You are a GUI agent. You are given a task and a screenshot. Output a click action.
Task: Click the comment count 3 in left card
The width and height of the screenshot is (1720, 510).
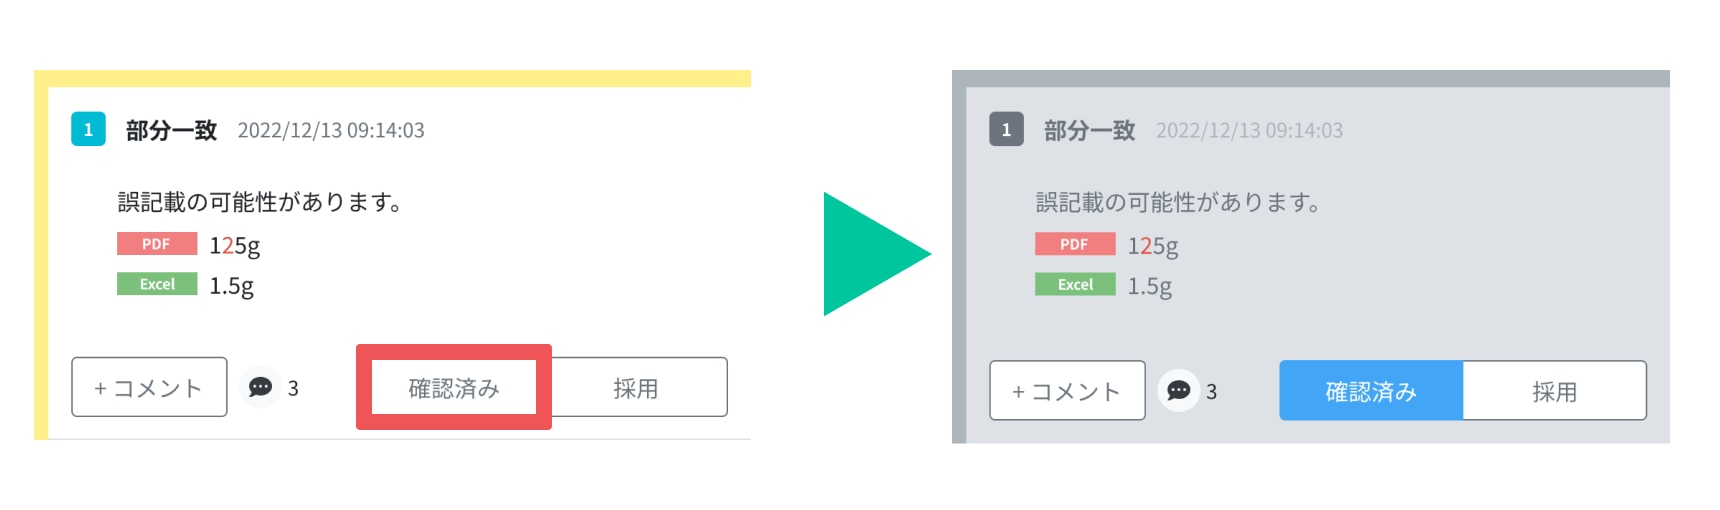[293, 388]
